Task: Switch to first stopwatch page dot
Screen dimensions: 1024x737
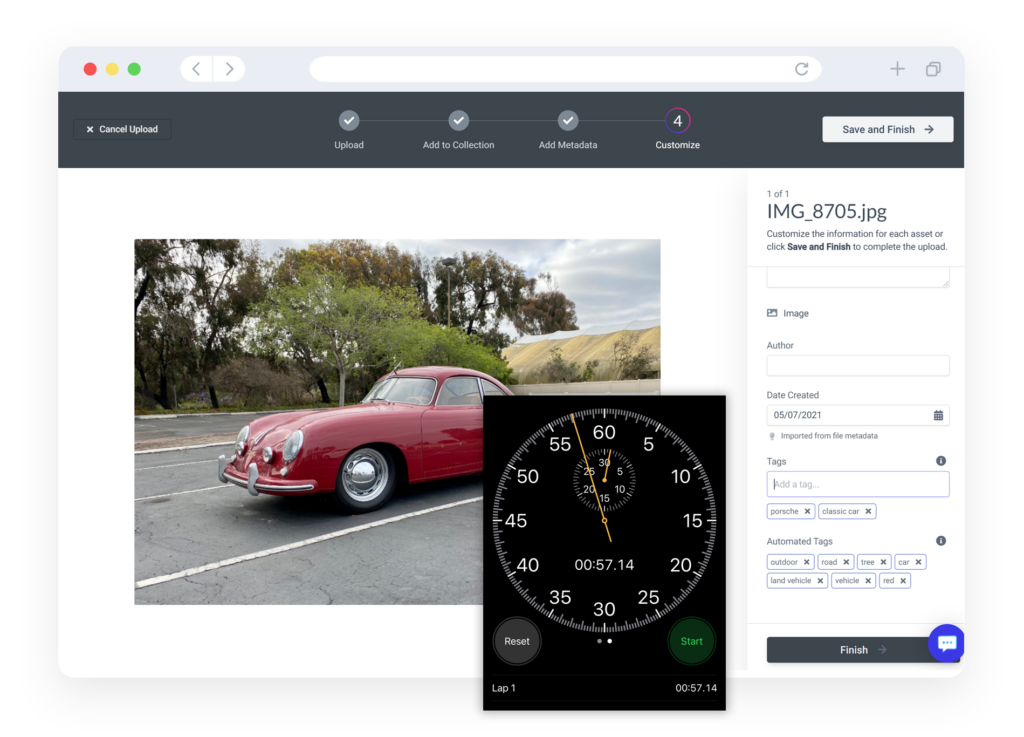Action: point(599,641)
